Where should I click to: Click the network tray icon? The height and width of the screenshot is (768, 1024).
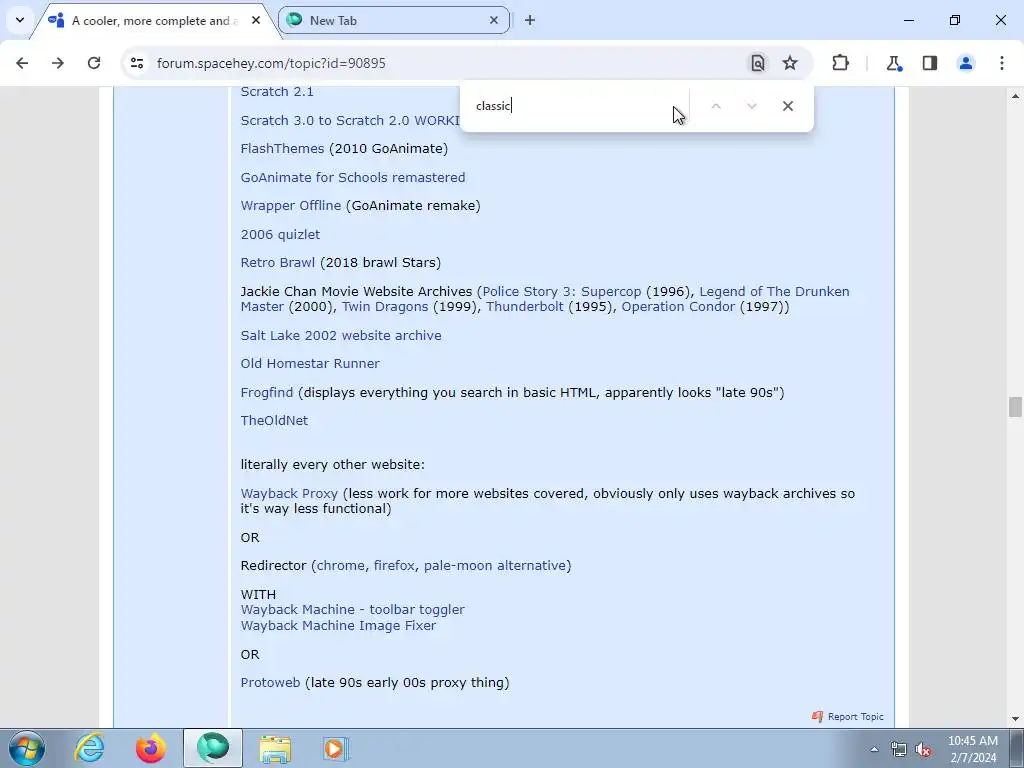899,749
